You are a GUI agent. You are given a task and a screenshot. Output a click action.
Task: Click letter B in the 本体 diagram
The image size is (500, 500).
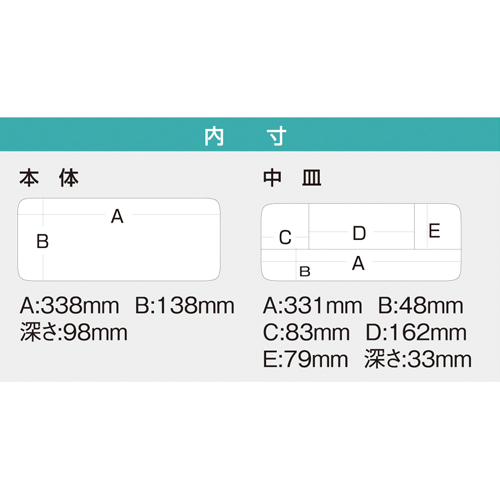tap(42, 241)
